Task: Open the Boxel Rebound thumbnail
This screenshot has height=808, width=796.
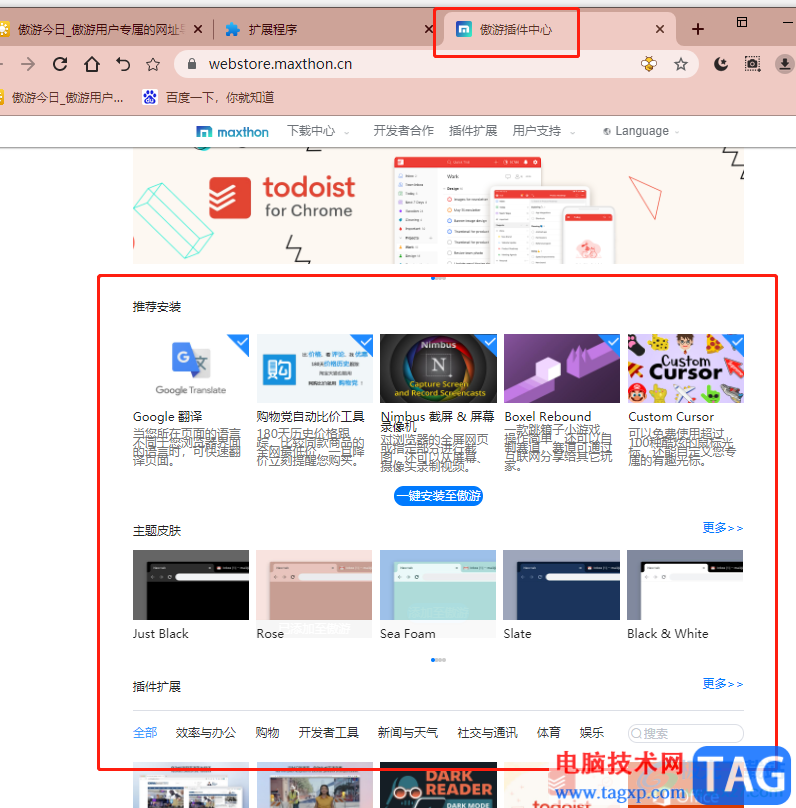Action: click(x=562, y=368)
